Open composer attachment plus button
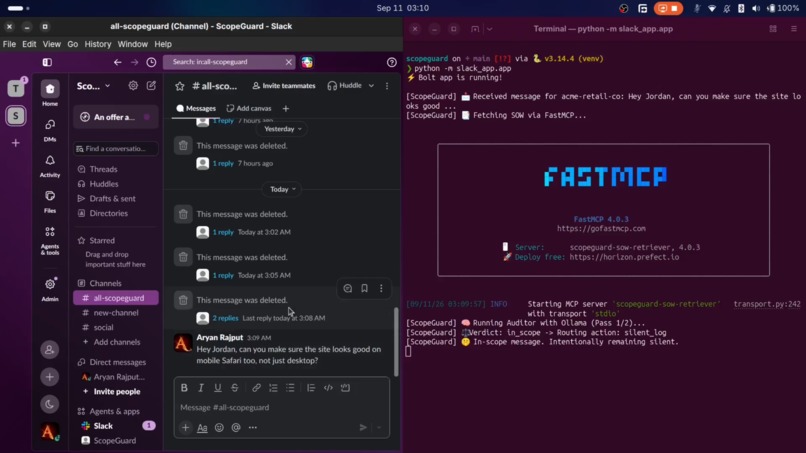 coord(186,427)
